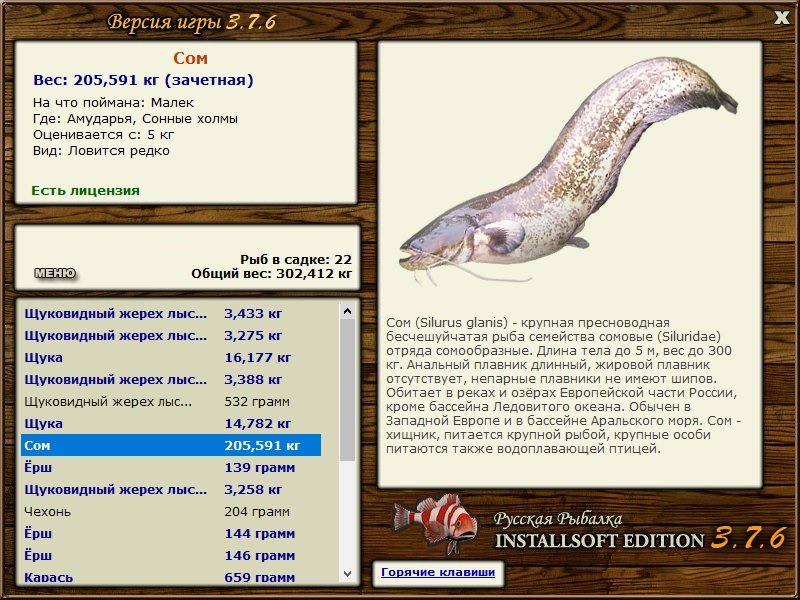Screen dimensions: 800x600
Task: Click the red striped fish logo
Action: (435, 524)
